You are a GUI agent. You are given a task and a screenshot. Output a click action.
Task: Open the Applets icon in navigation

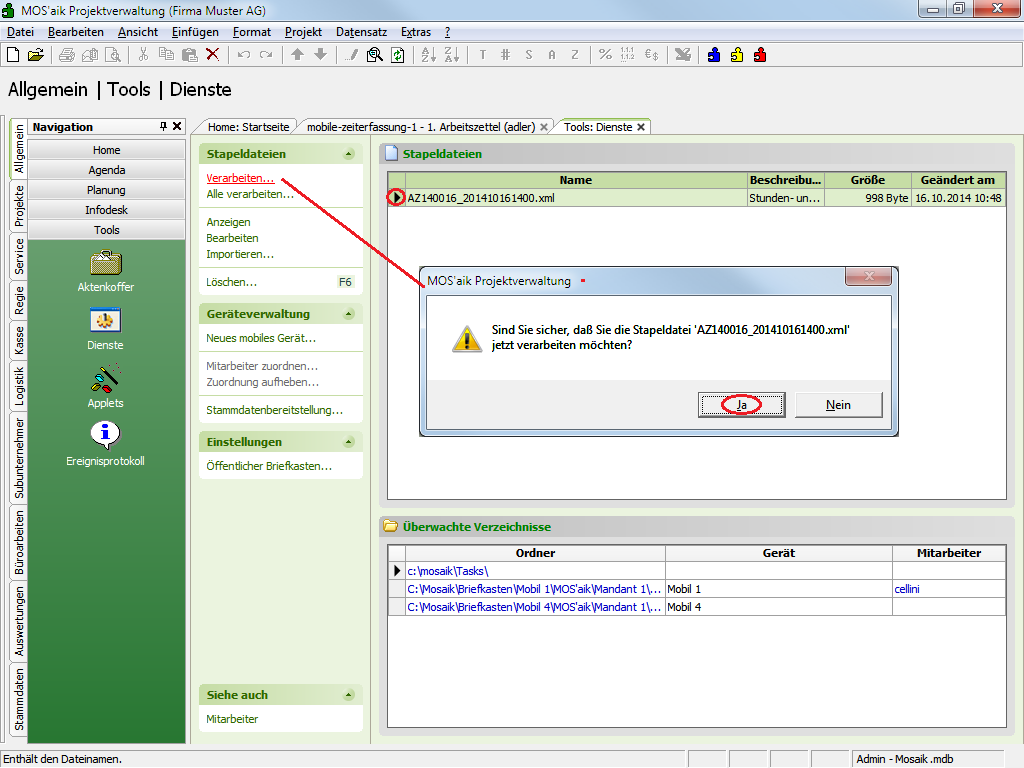point(105,379)
